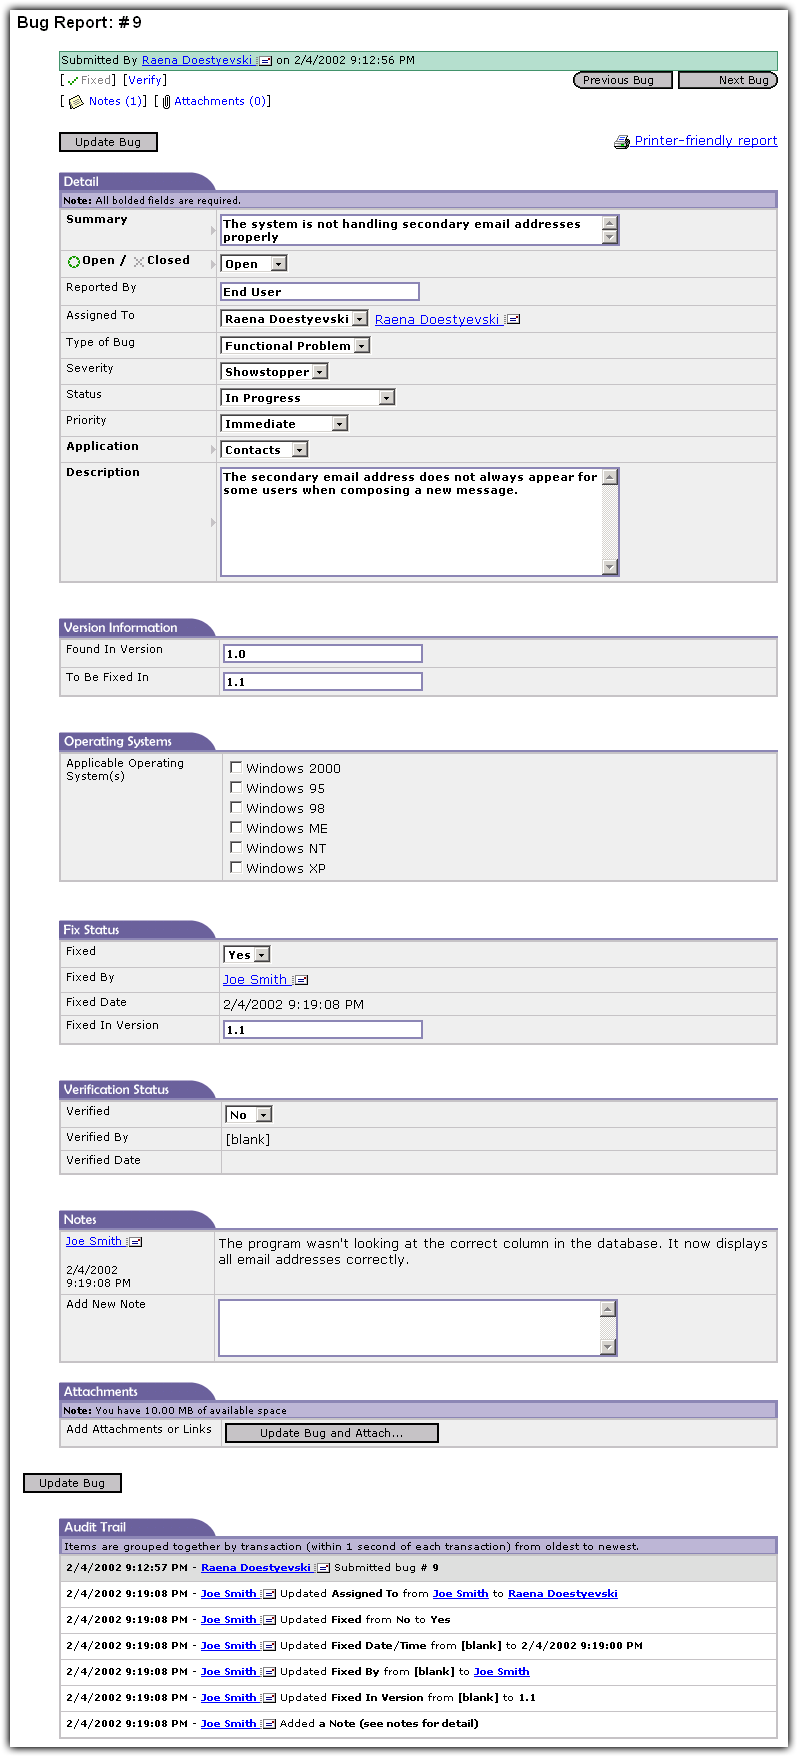The height and width of the screenshot is (1757, 798).
Task: Click contact card icon in Fixed By row
Action: (x=301, y=980)
